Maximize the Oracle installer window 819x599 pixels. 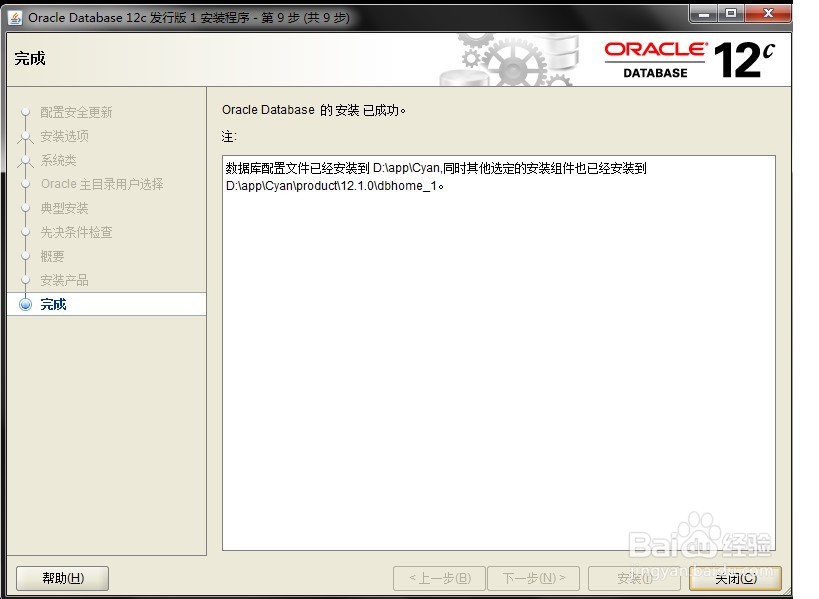click(731, 14)
